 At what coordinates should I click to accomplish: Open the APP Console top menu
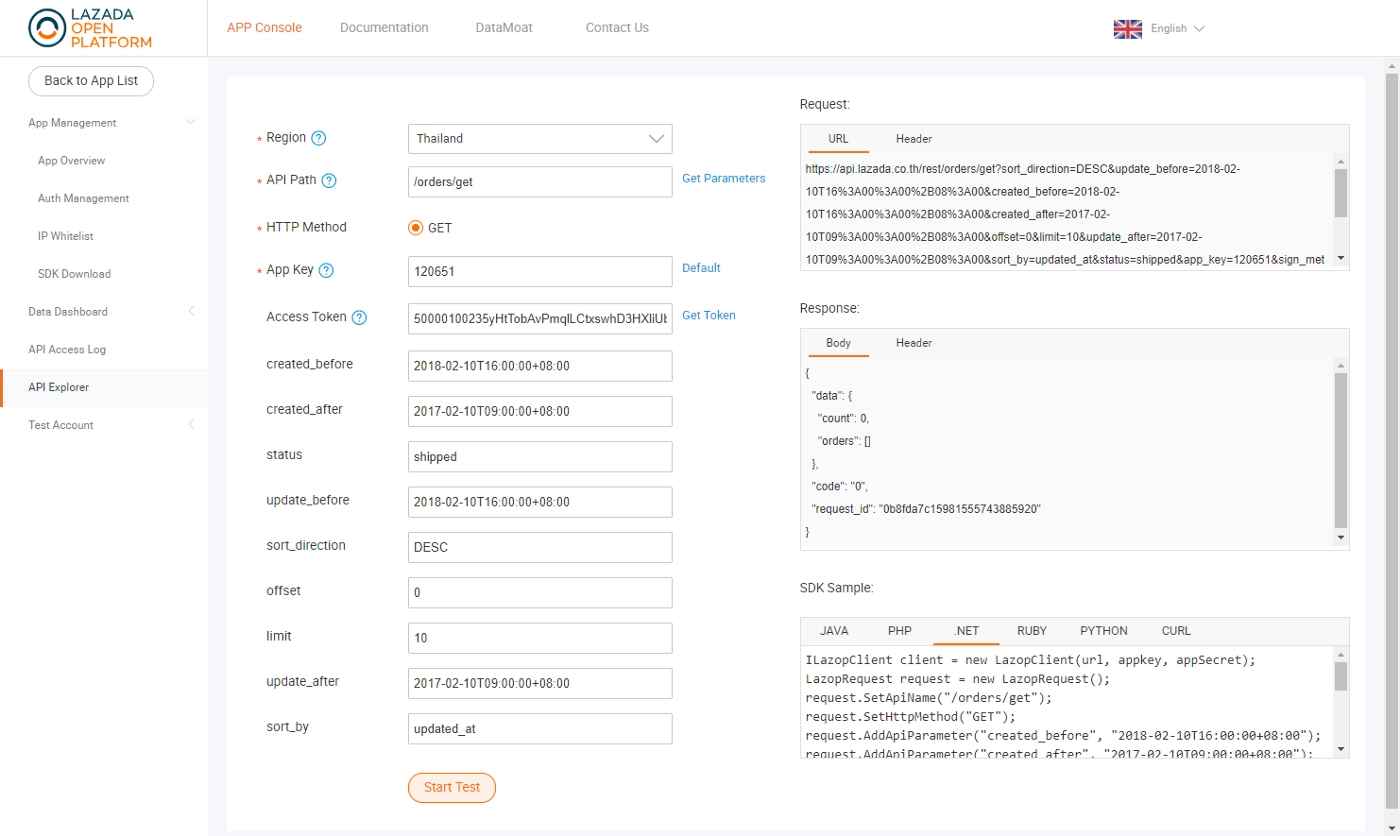tap(264, 28)
